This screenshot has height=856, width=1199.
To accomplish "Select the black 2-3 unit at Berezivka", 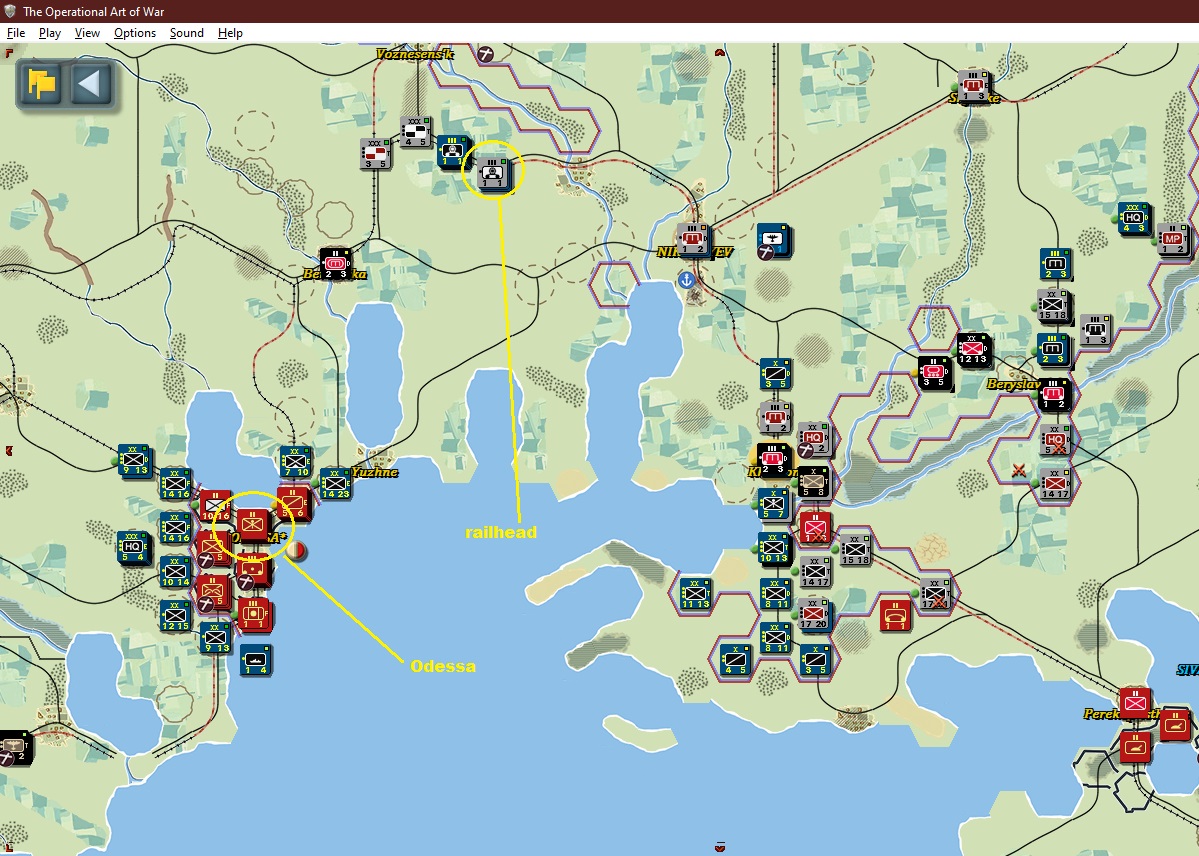I will pos(335,264).
